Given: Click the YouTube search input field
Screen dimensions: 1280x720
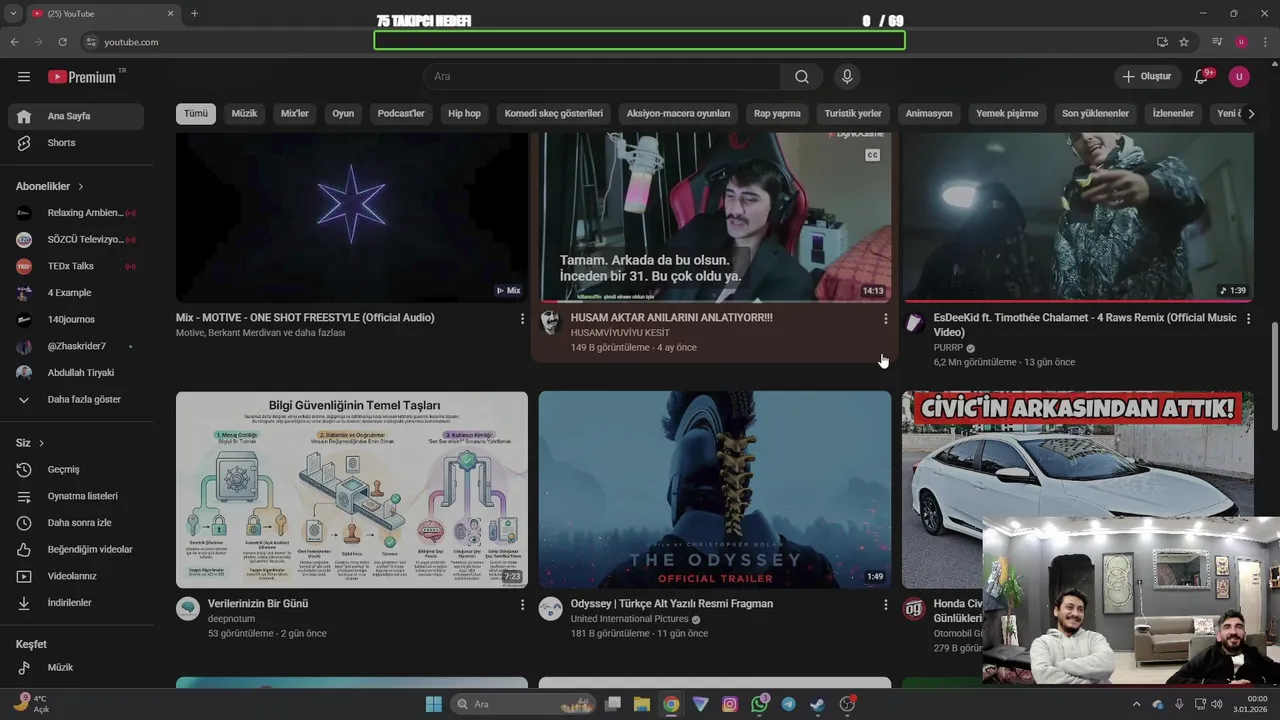Looking at the screenshot, I should 603,77.
